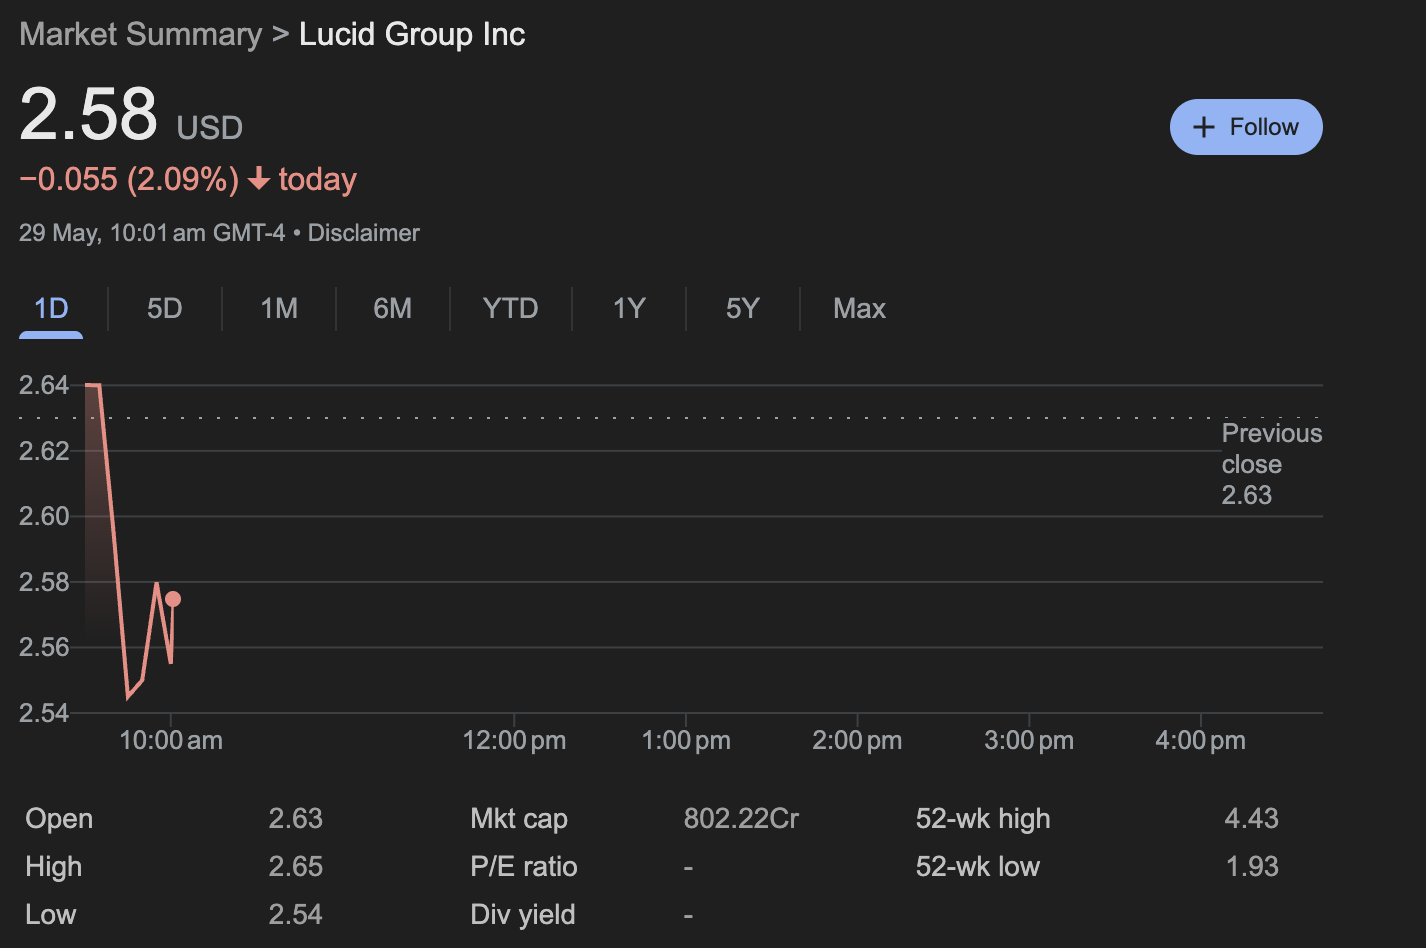Open the Disclaimer link

click(364, 233)
